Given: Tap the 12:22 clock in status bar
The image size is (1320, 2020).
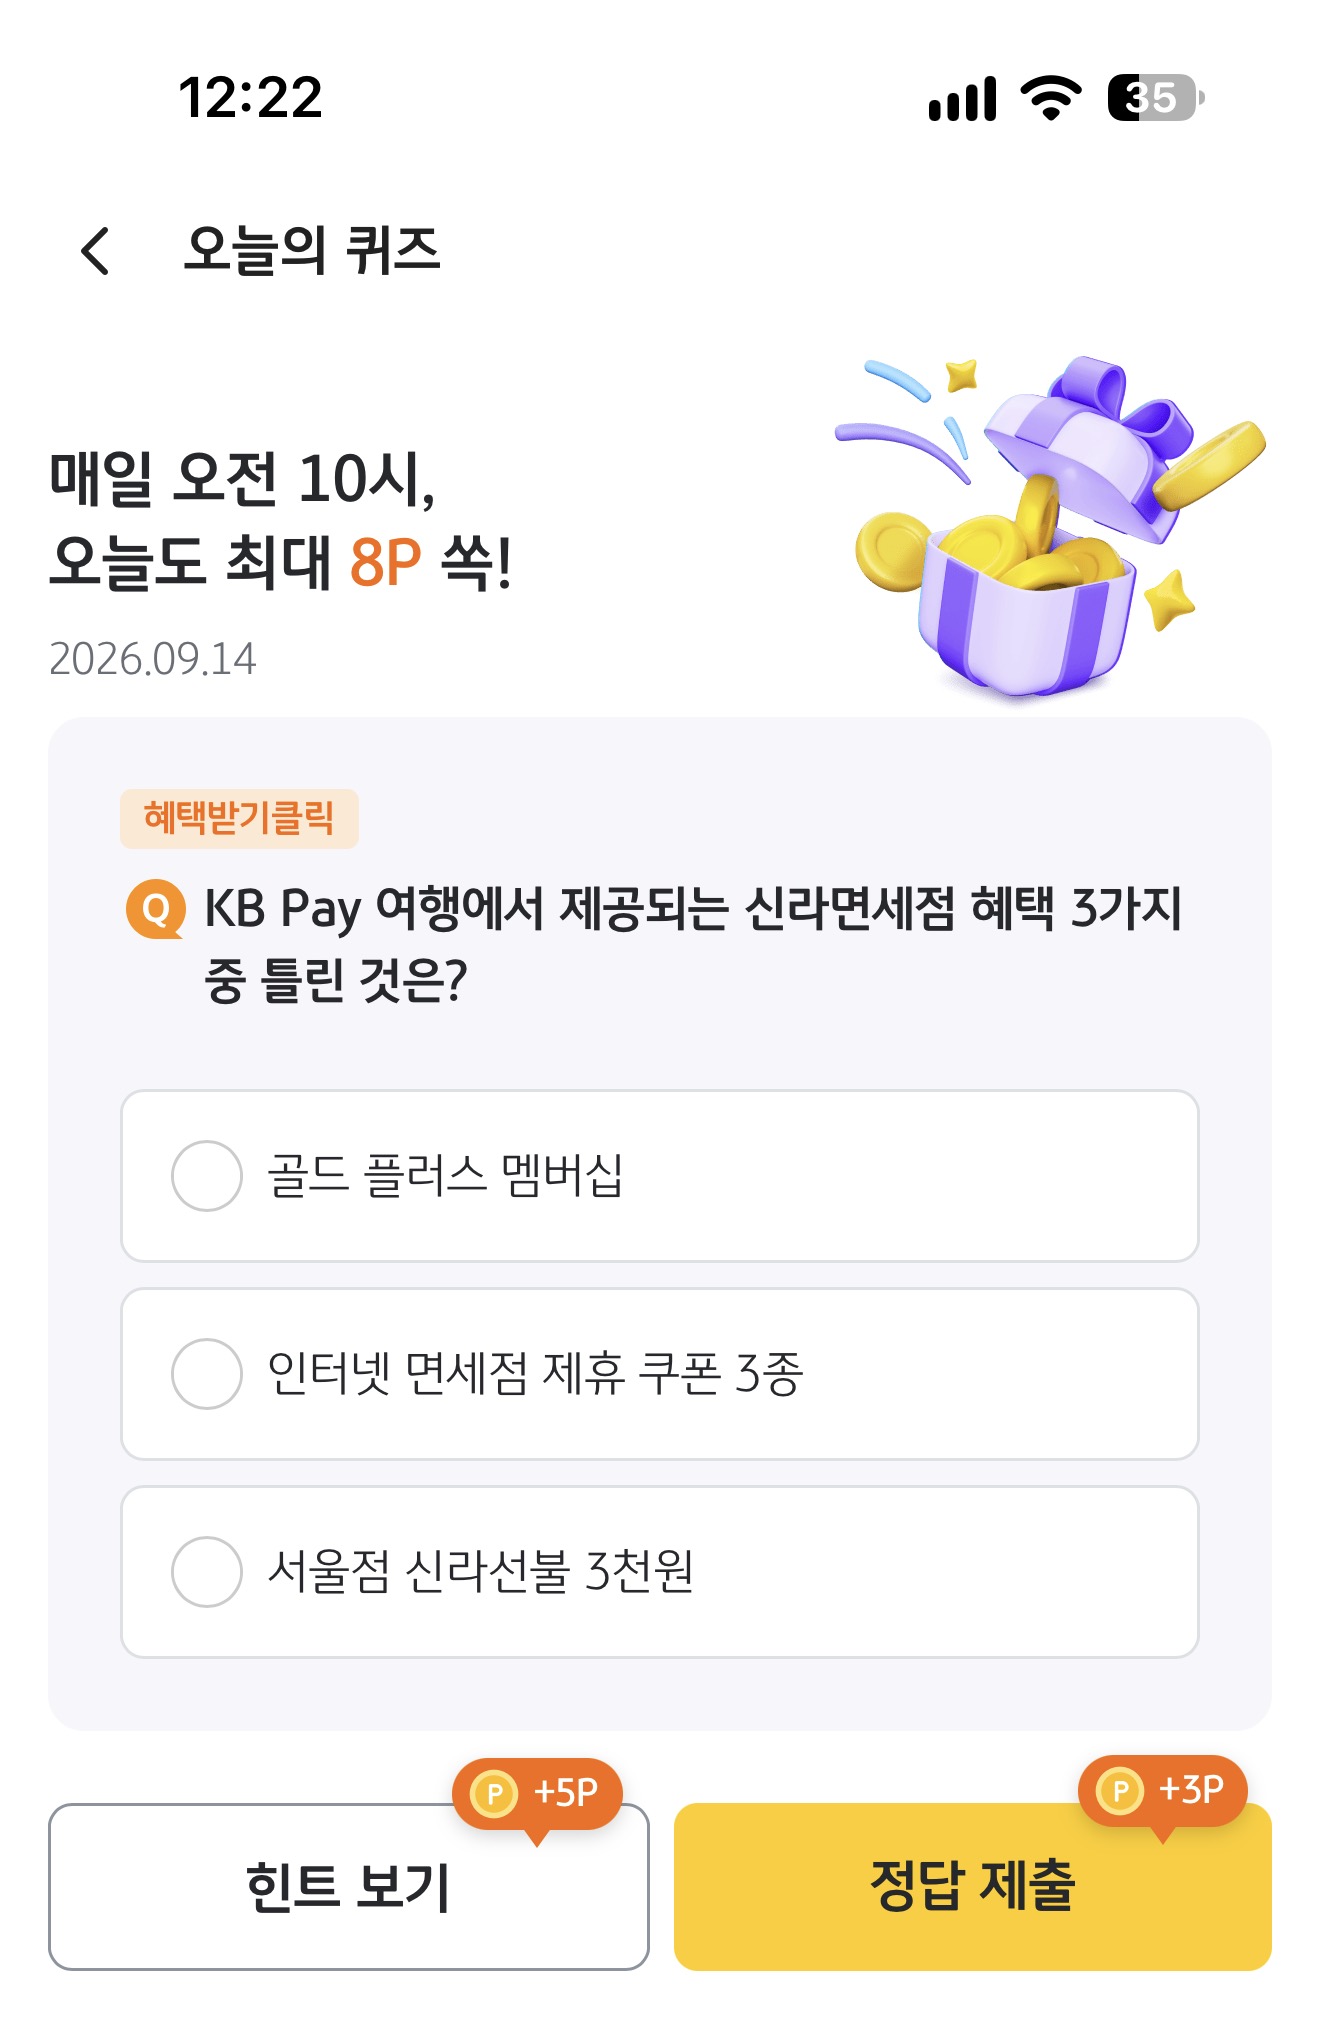Looking at the screenshot, I should coord(250,98).
